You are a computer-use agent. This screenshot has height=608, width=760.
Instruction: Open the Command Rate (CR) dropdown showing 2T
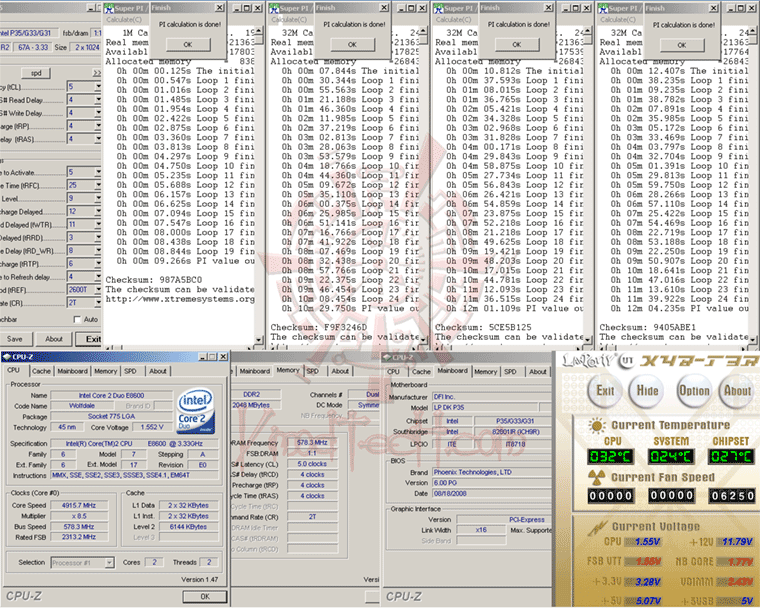97,303
